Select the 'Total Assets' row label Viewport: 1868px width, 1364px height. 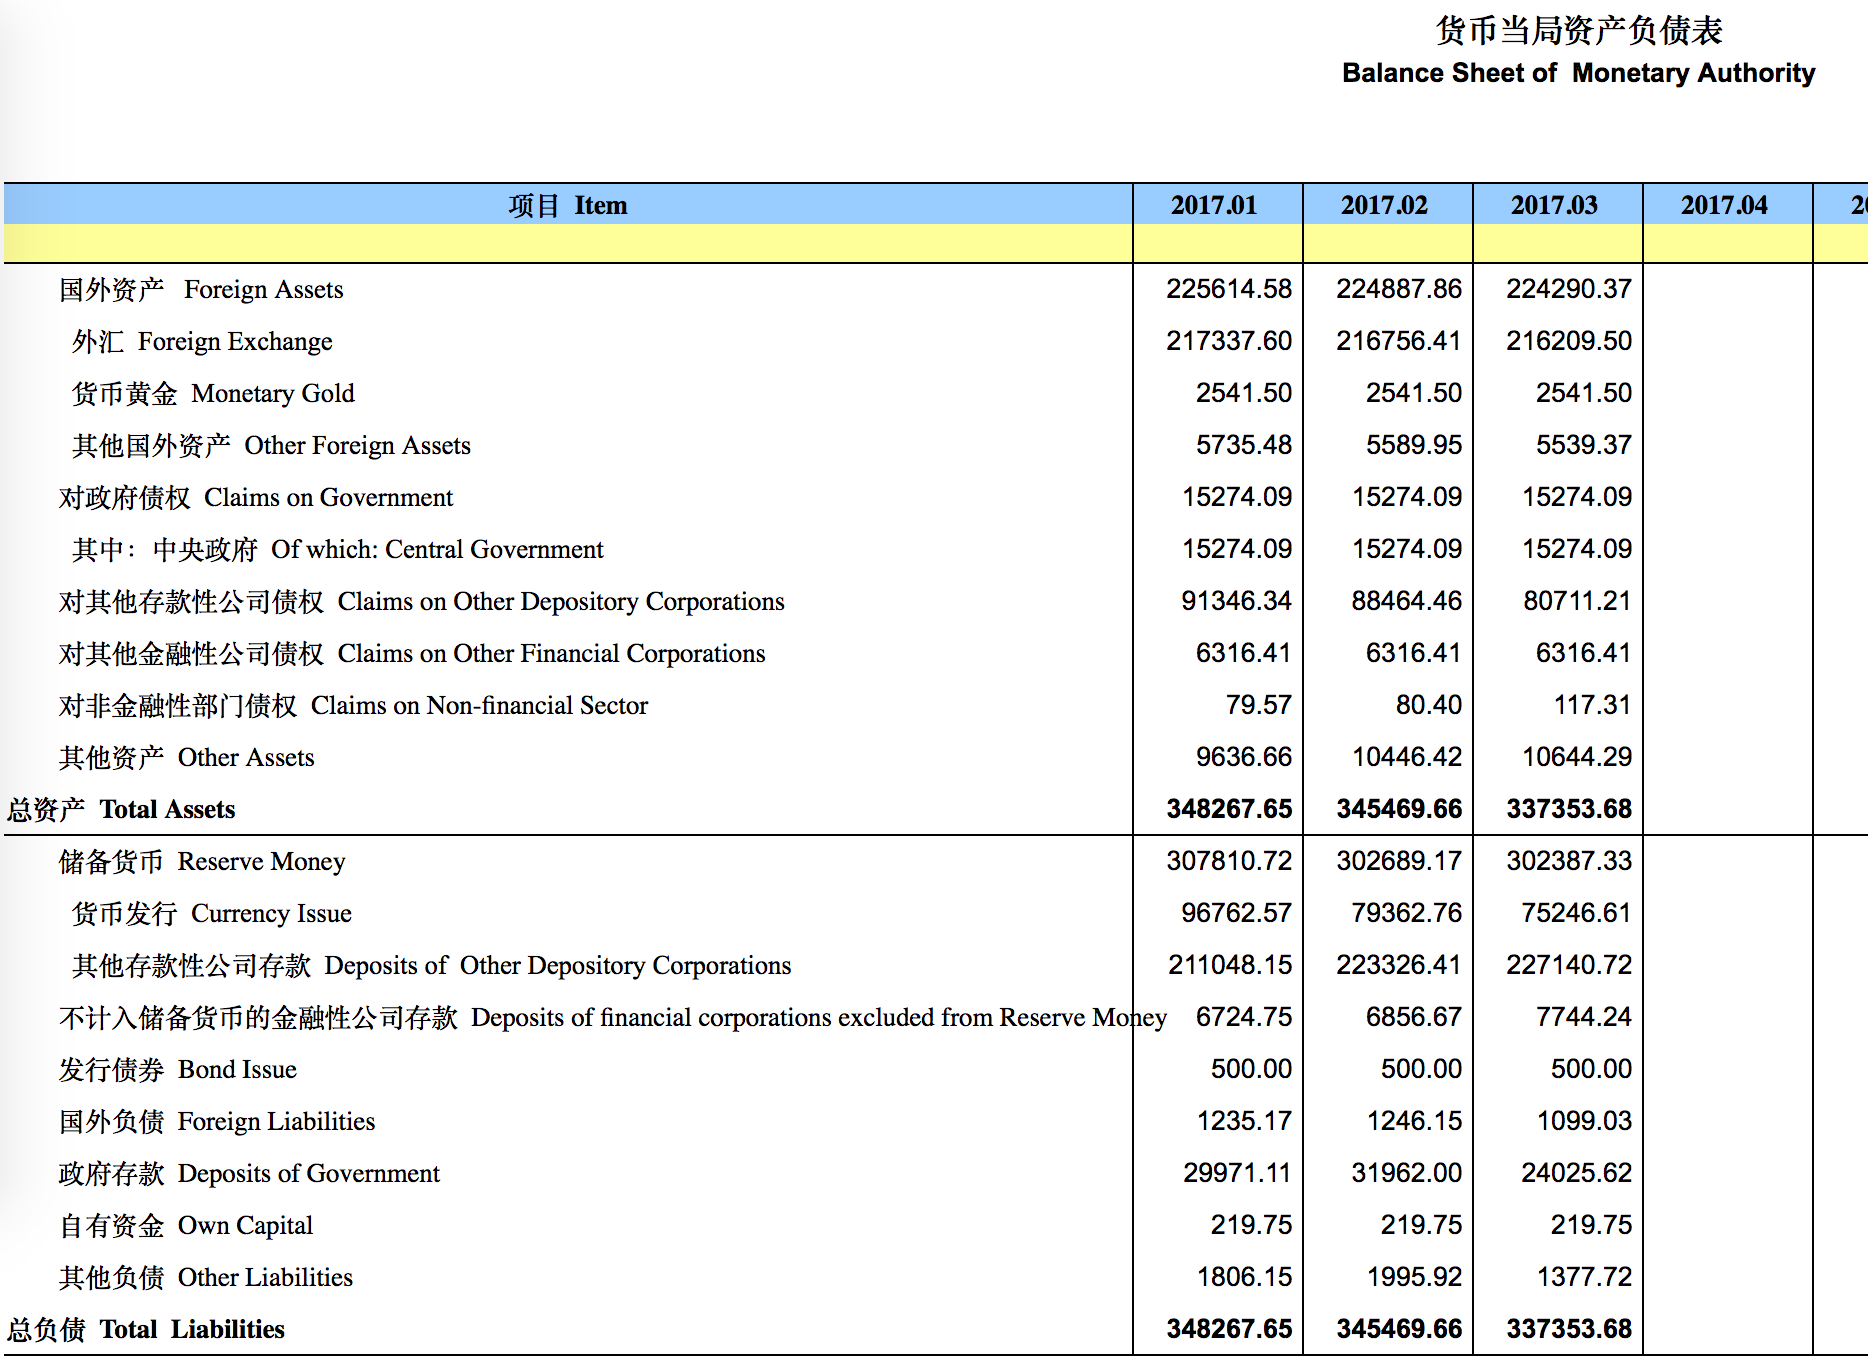pyautogui.click(x=121, y=809)
